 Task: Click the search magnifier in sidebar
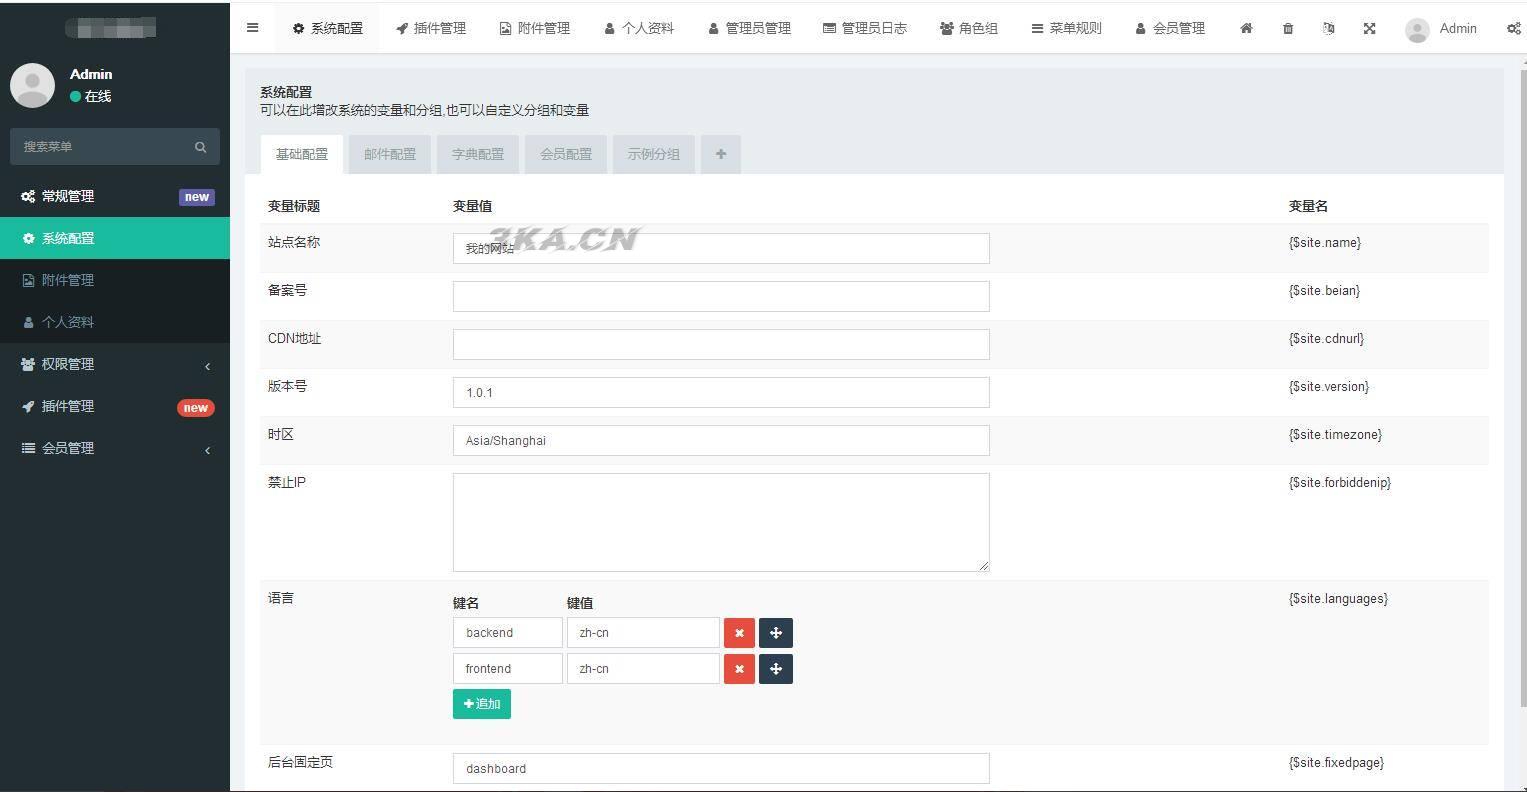(x=200, y=147)
